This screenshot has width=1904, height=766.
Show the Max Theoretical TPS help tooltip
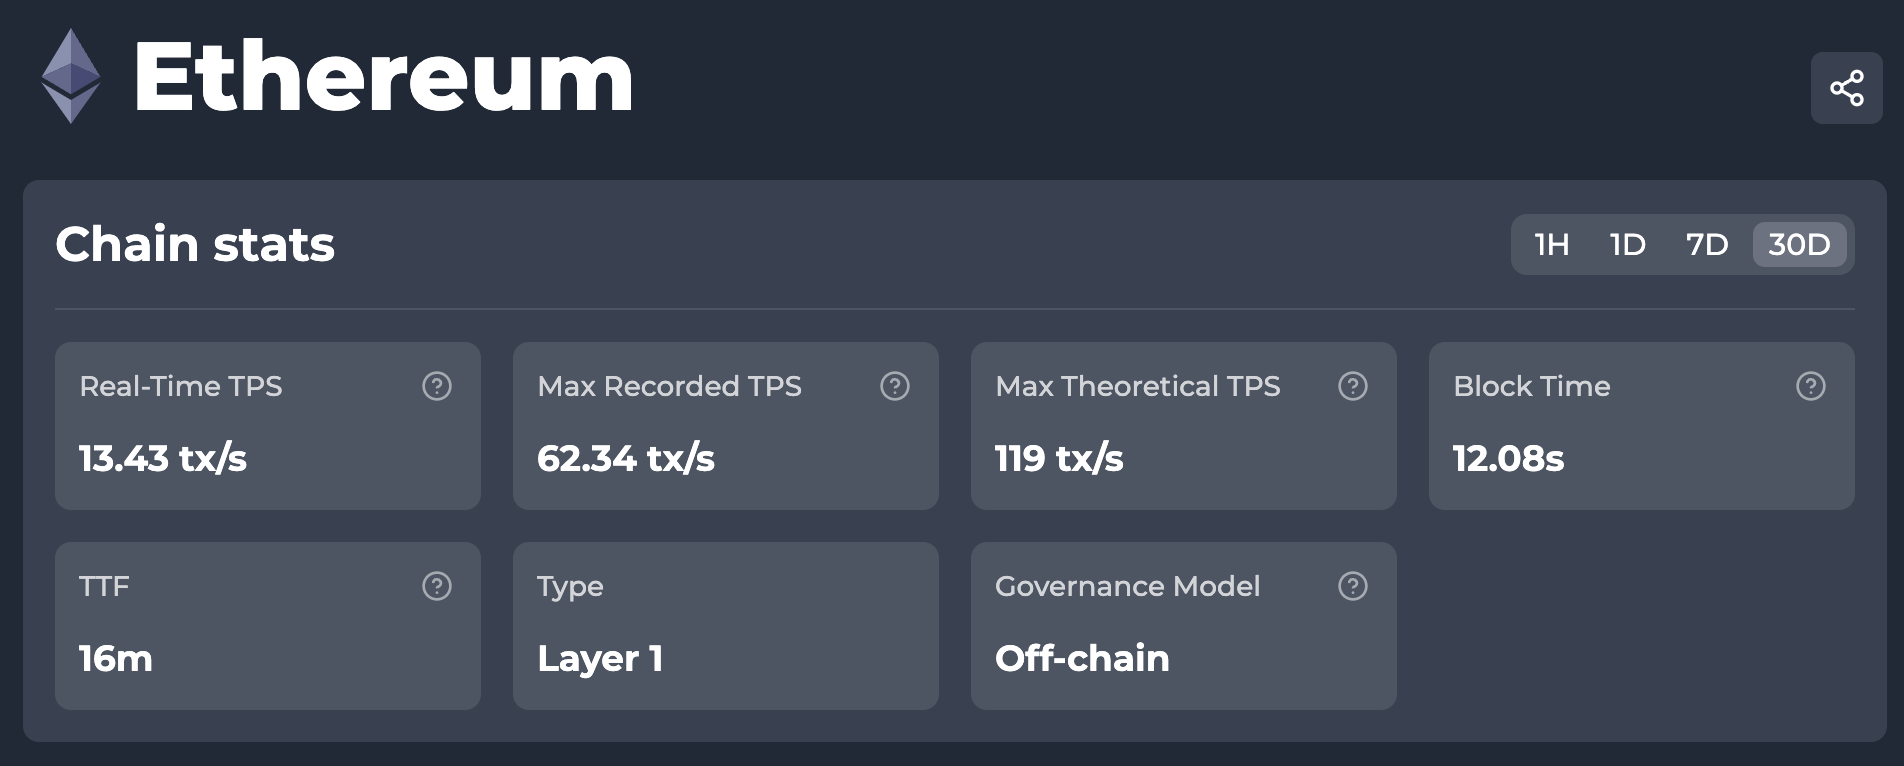[1353, 386]
